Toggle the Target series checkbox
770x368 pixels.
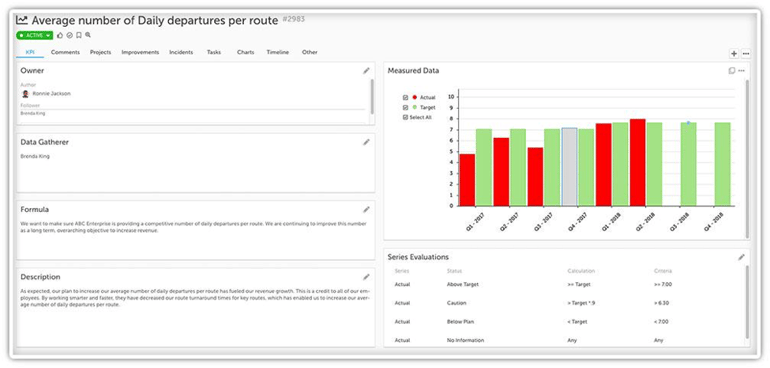405,107
